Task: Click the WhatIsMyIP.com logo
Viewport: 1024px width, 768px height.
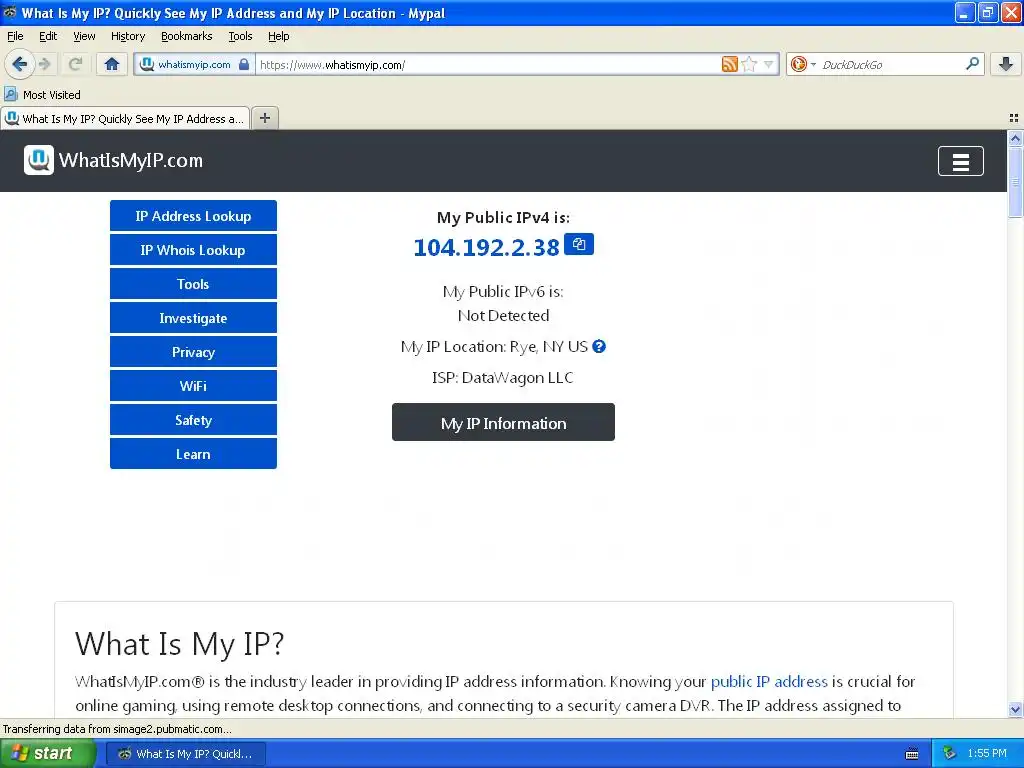Action: tap(114, 160)
